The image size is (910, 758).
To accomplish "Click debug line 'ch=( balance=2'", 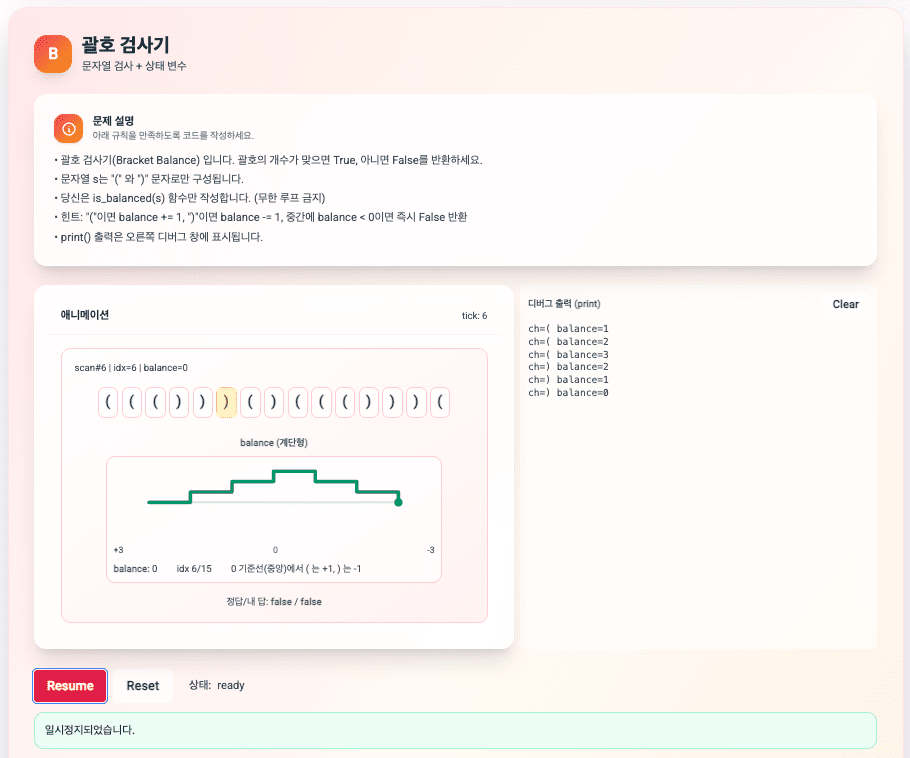I will (568, 341).
